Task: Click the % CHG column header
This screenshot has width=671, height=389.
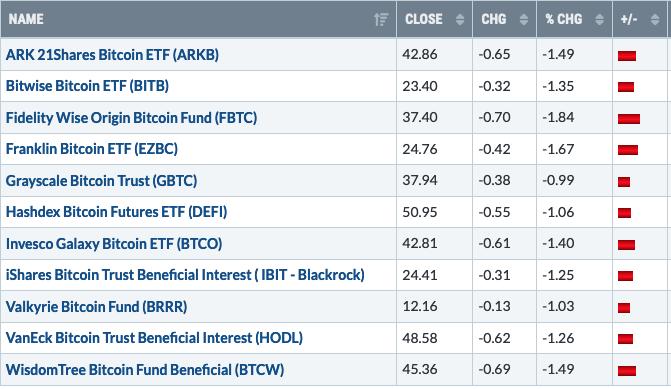Action: [x=564, y=19]
